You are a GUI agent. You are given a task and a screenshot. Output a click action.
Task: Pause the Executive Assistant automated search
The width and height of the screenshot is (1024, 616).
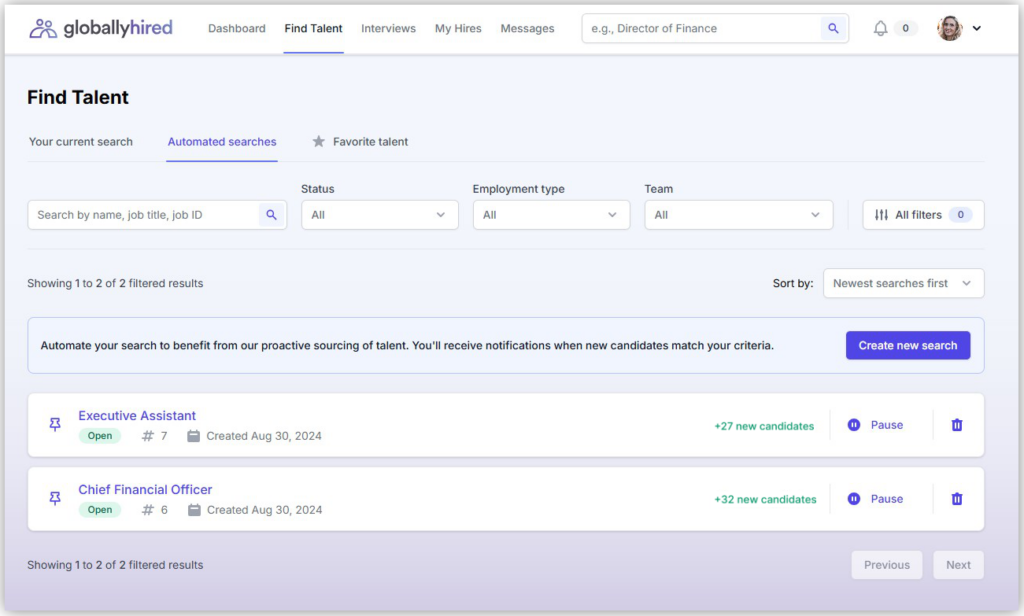pyautogui.click(x=875, y=424)
